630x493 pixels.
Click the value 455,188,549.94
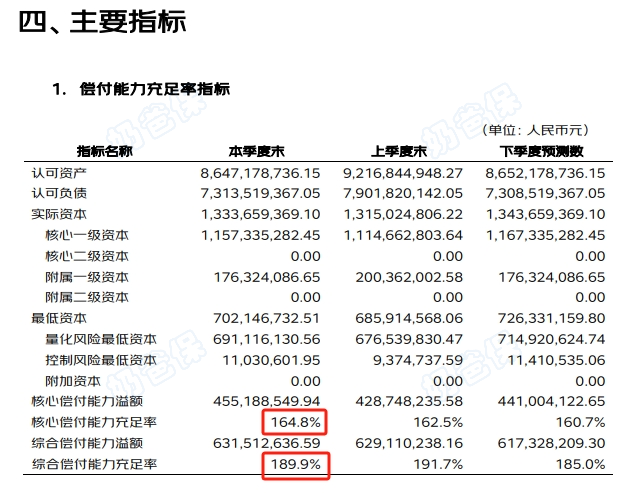pyautogui.click(x=267, y=401)
